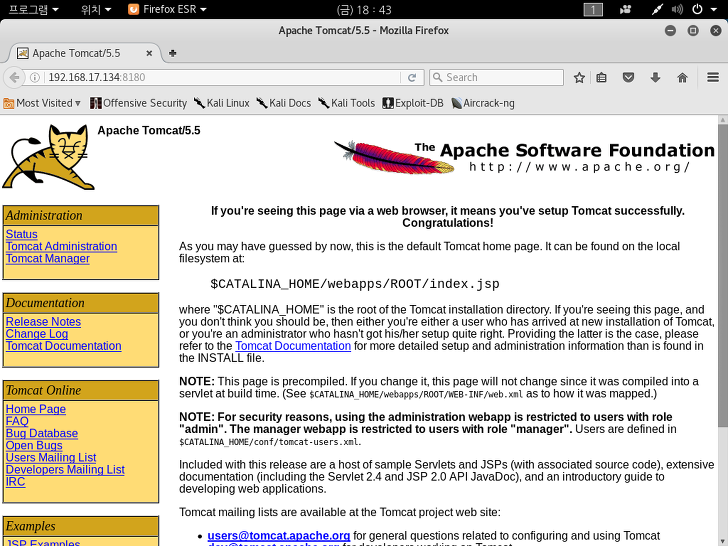This screenshot has height=546, width=728.
Task: Select the Apache Tomcat/5.5 tab
Action: [85, 53]
